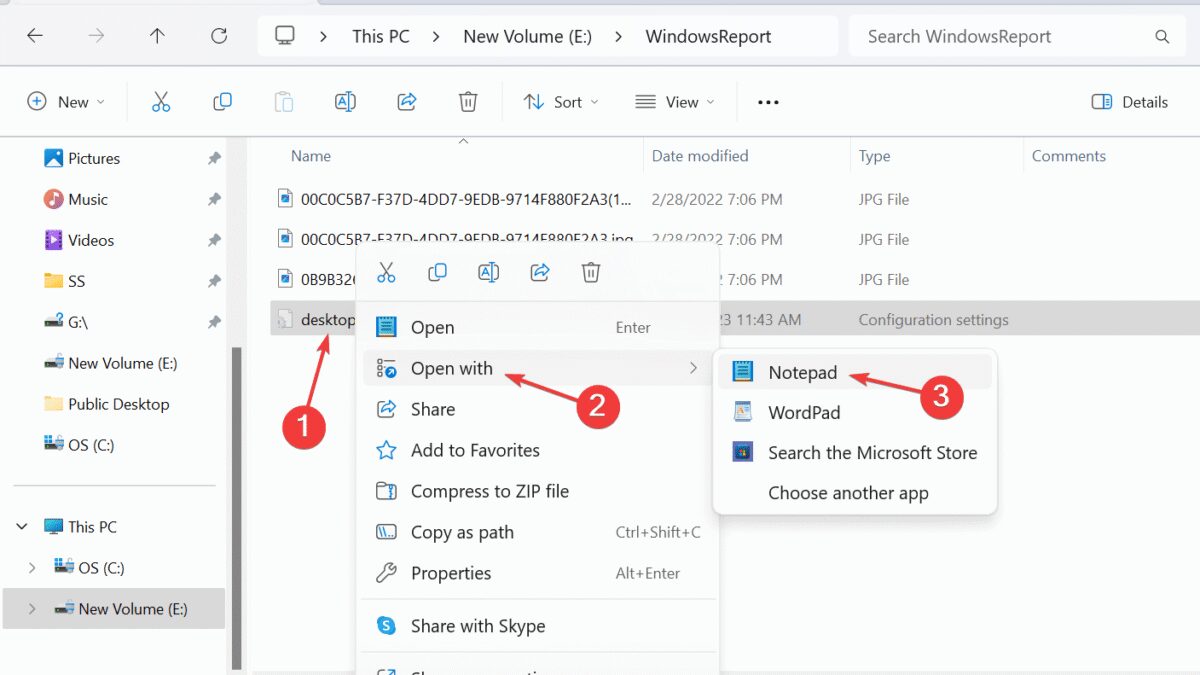Click Choose another app

848,492
